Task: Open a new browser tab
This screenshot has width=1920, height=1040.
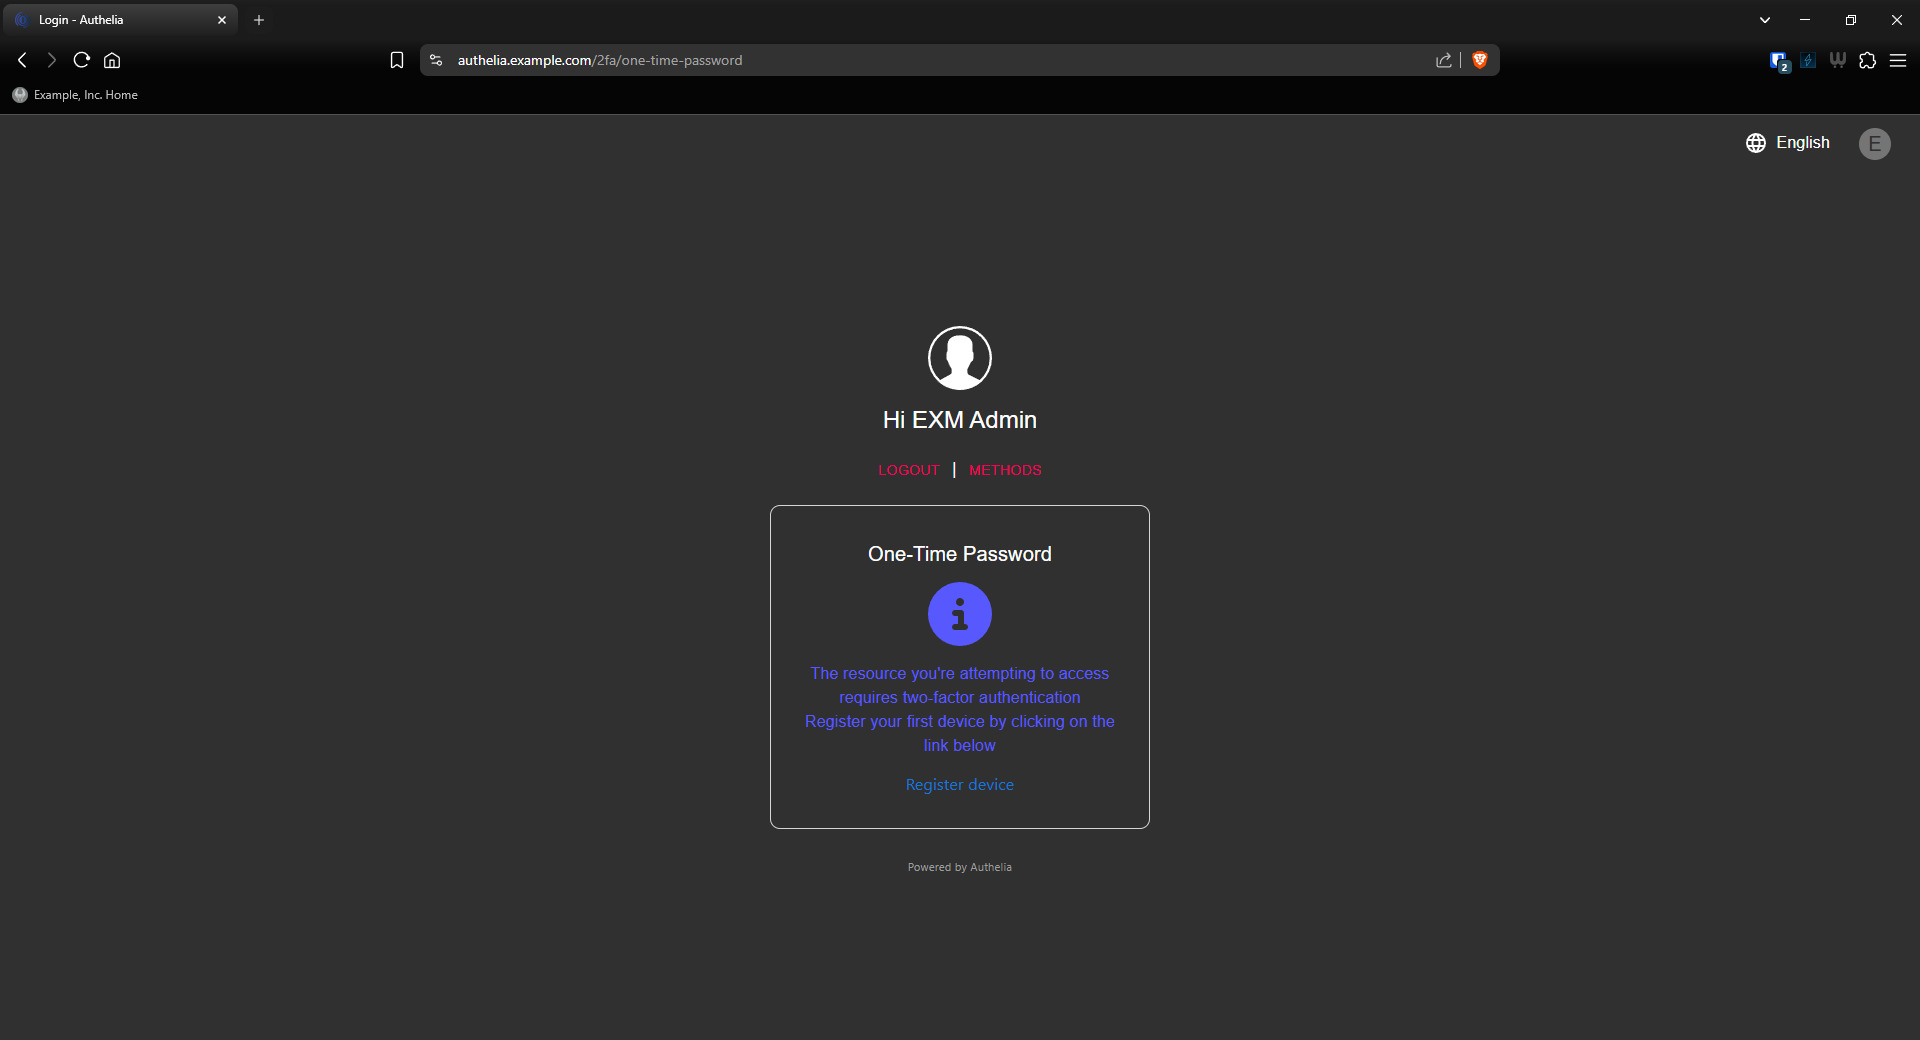Action: (259, 20)
